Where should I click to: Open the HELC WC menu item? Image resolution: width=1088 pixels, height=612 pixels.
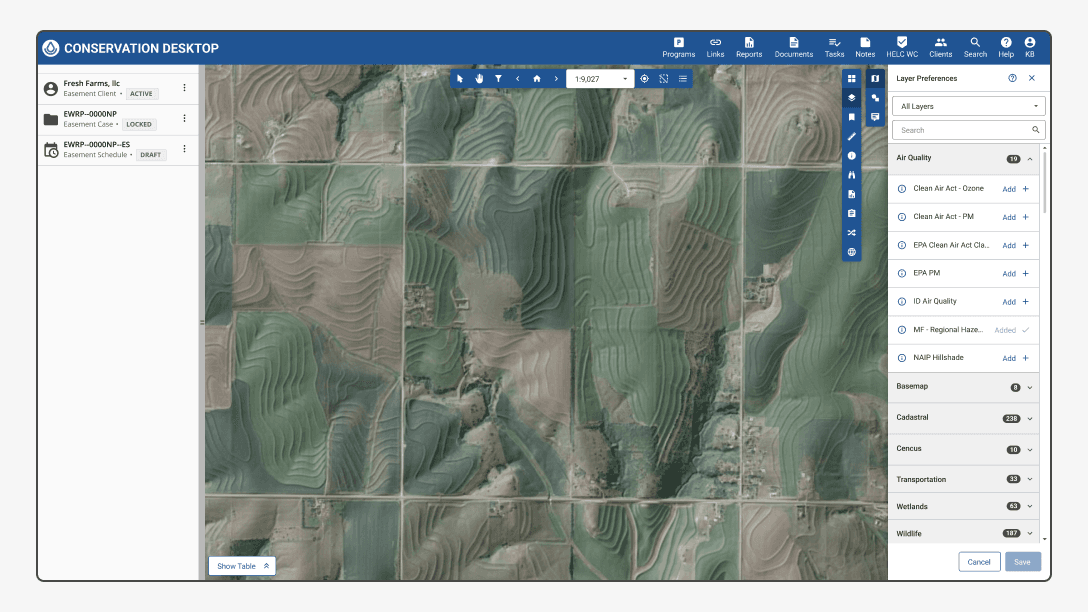pos(901,47)
